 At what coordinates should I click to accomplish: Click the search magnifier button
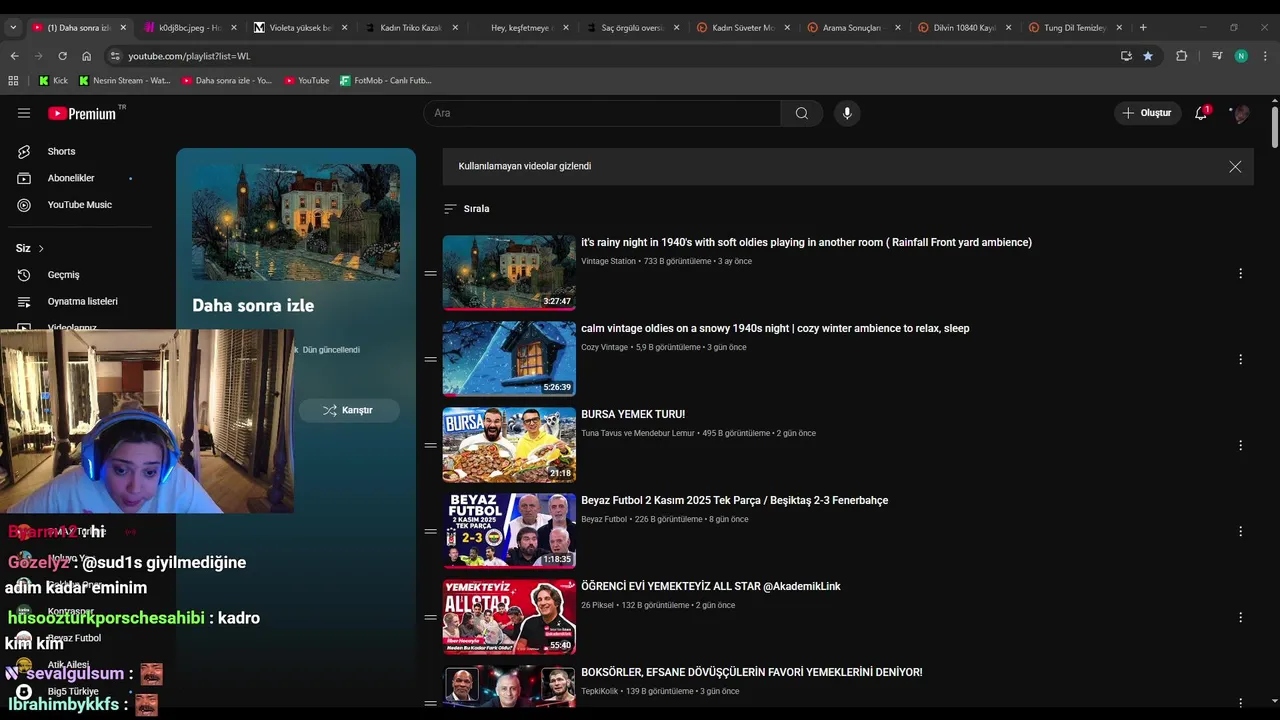click(x=801, y=113)
